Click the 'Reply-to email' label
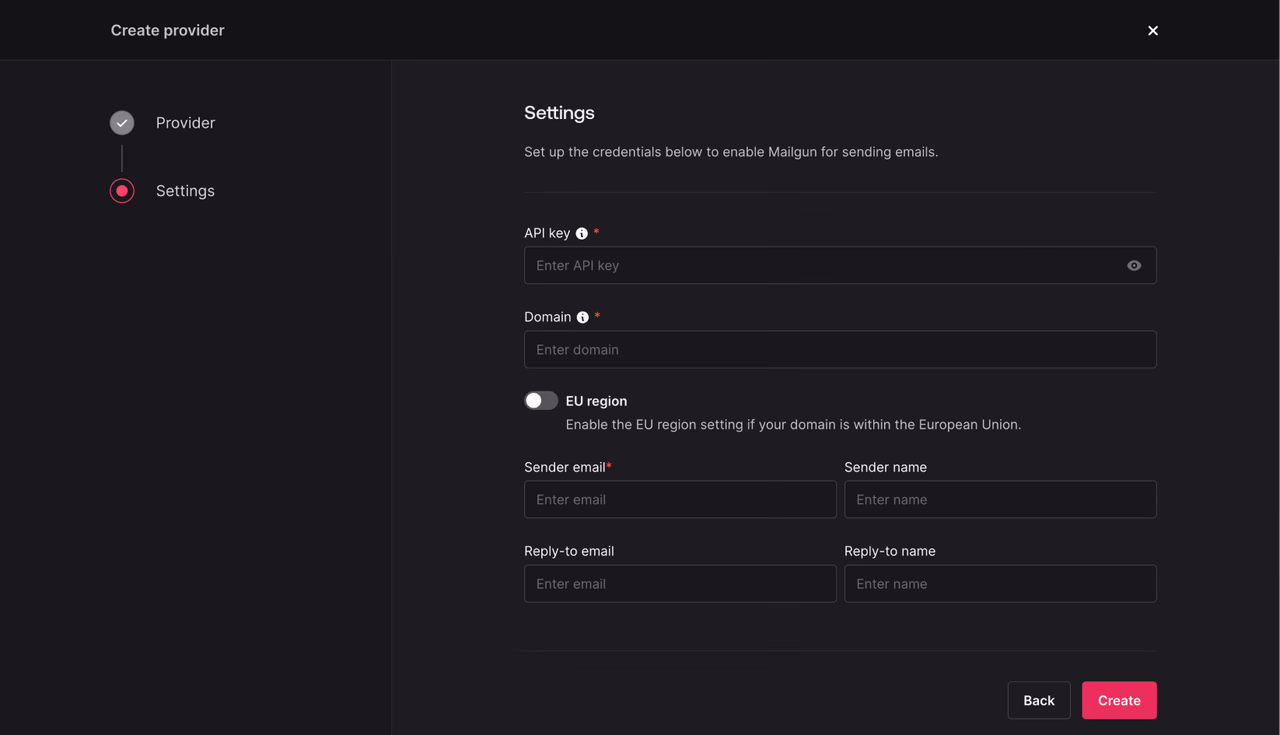 pos(569,551)
